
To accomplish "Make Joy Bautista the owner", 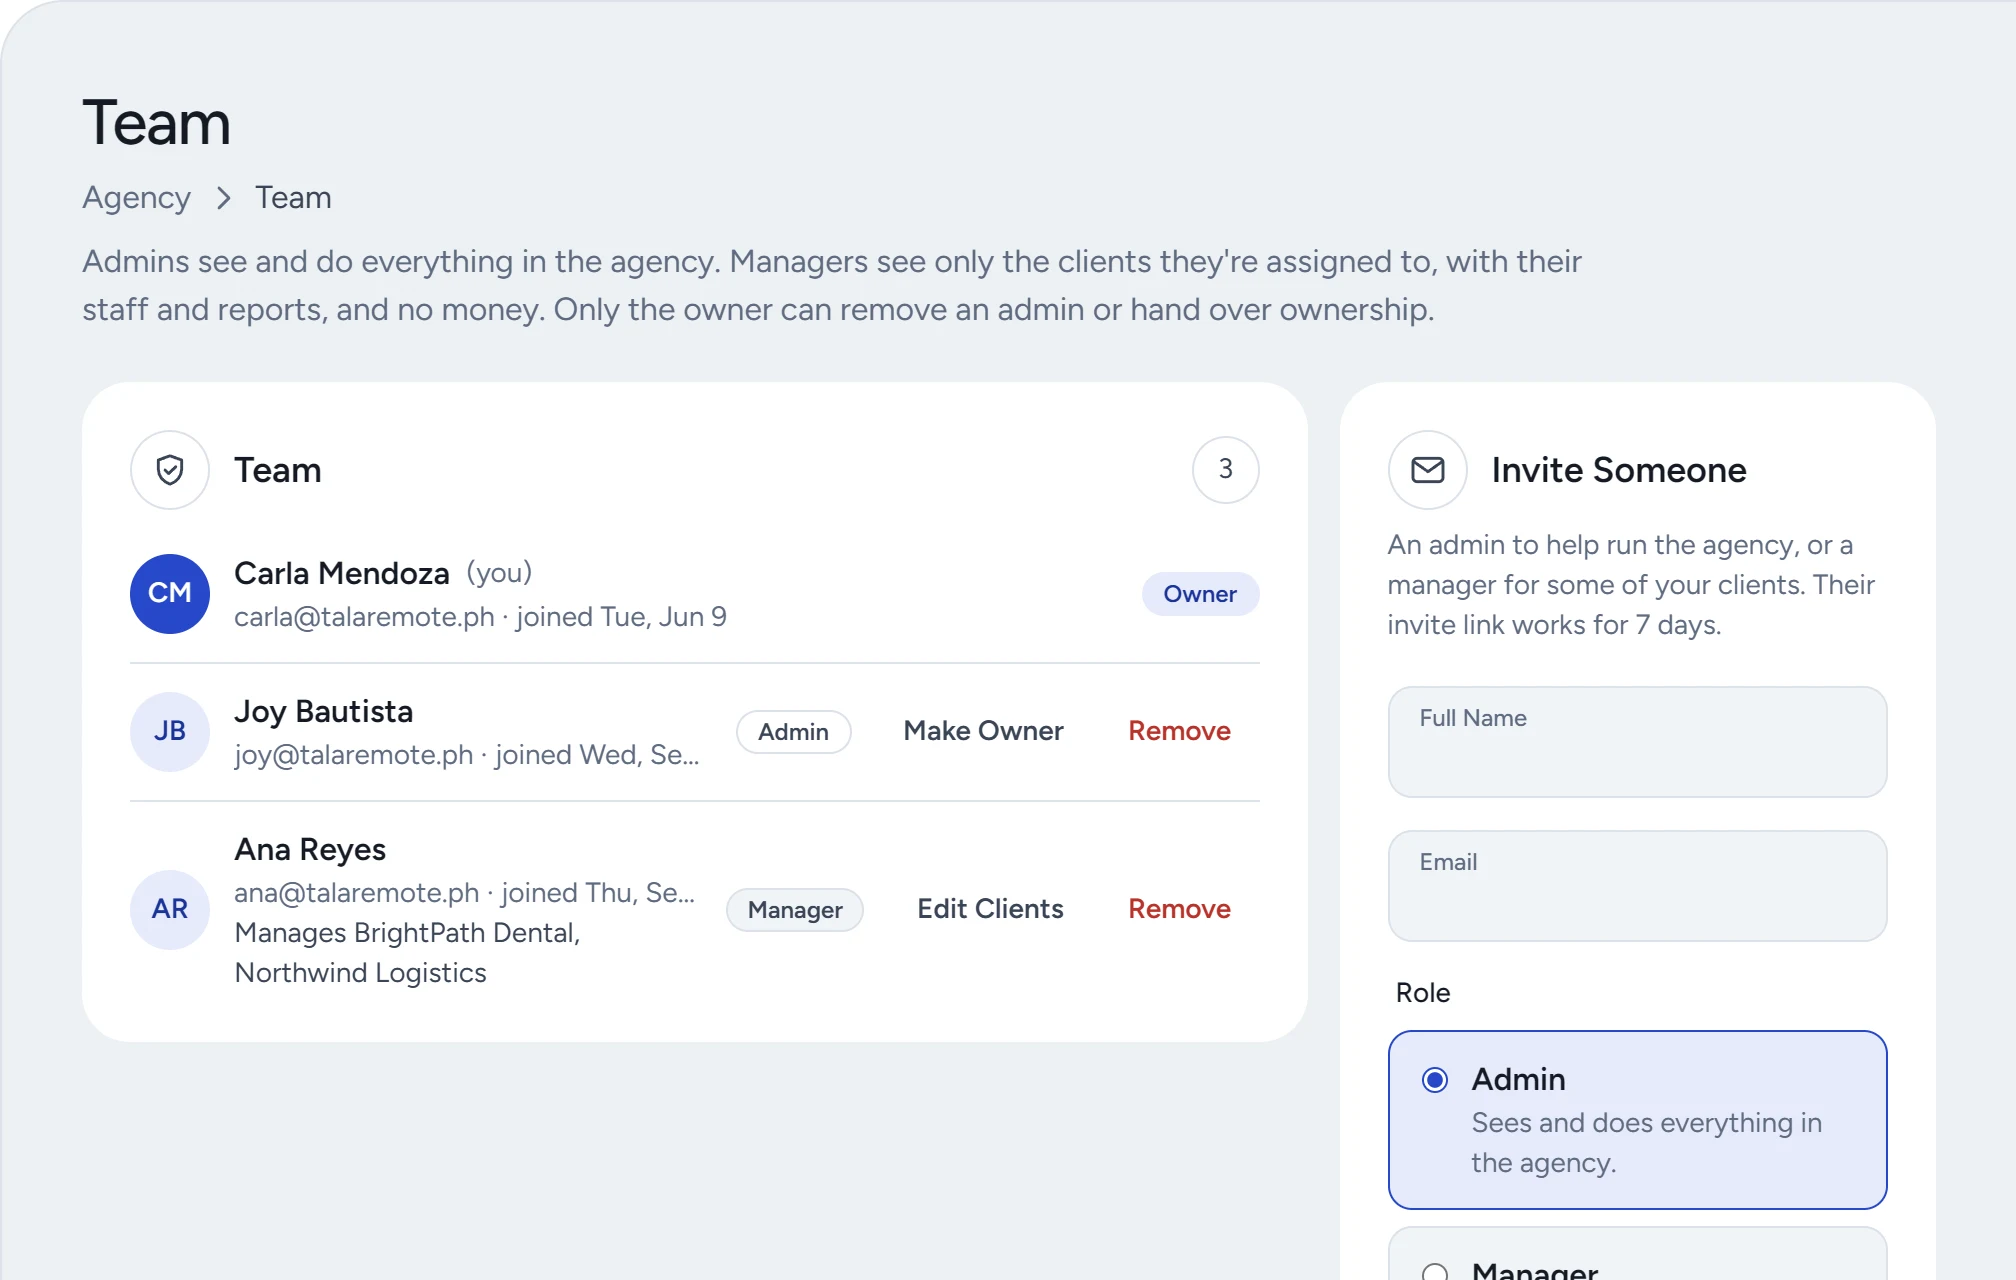I will [983, 731].
